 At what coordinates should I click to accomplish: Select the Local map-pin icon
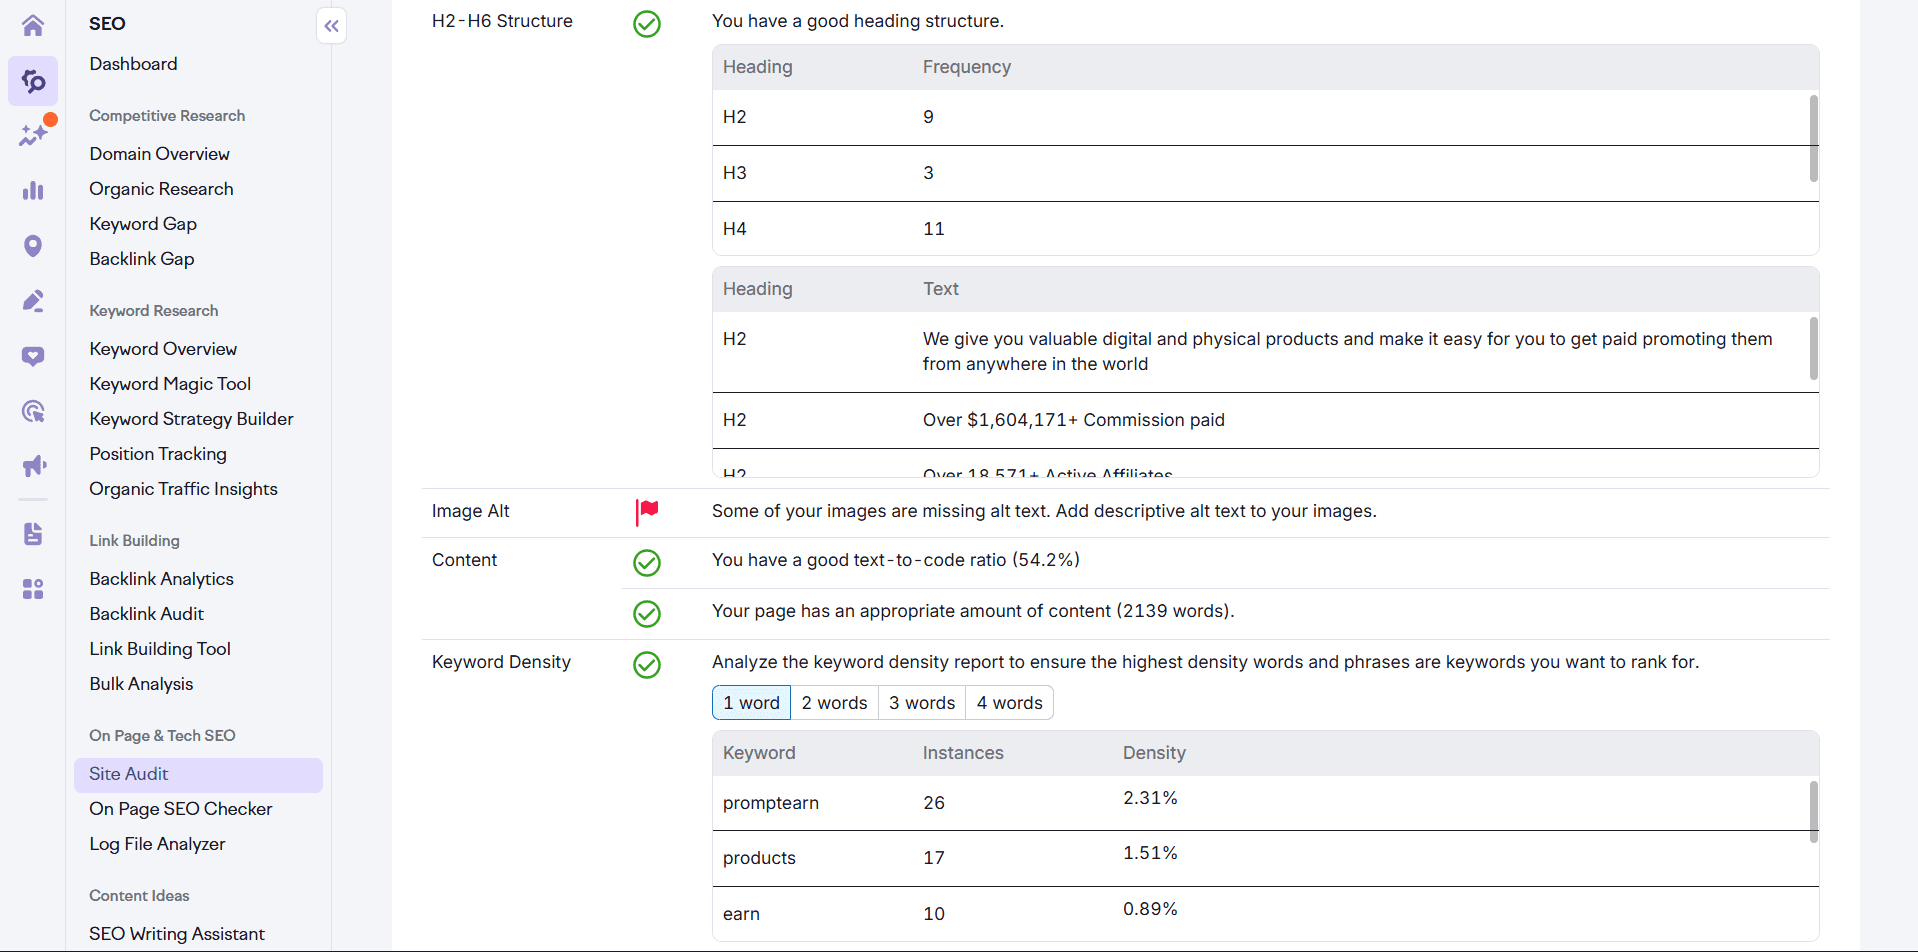click(x=33, y=245)
